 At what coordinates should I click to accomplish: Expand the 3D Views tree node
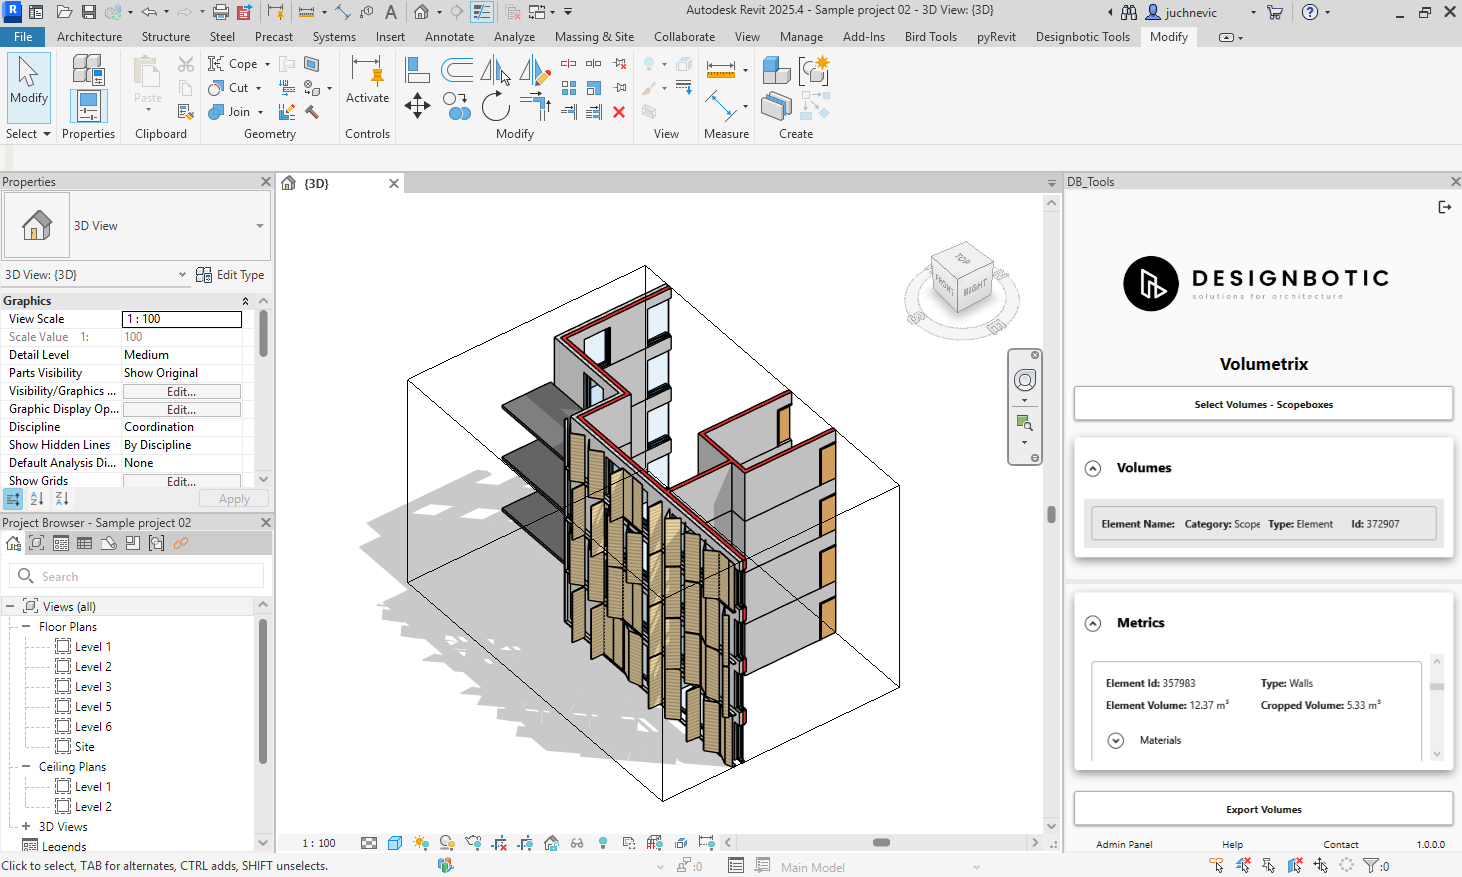pos(26,827)
